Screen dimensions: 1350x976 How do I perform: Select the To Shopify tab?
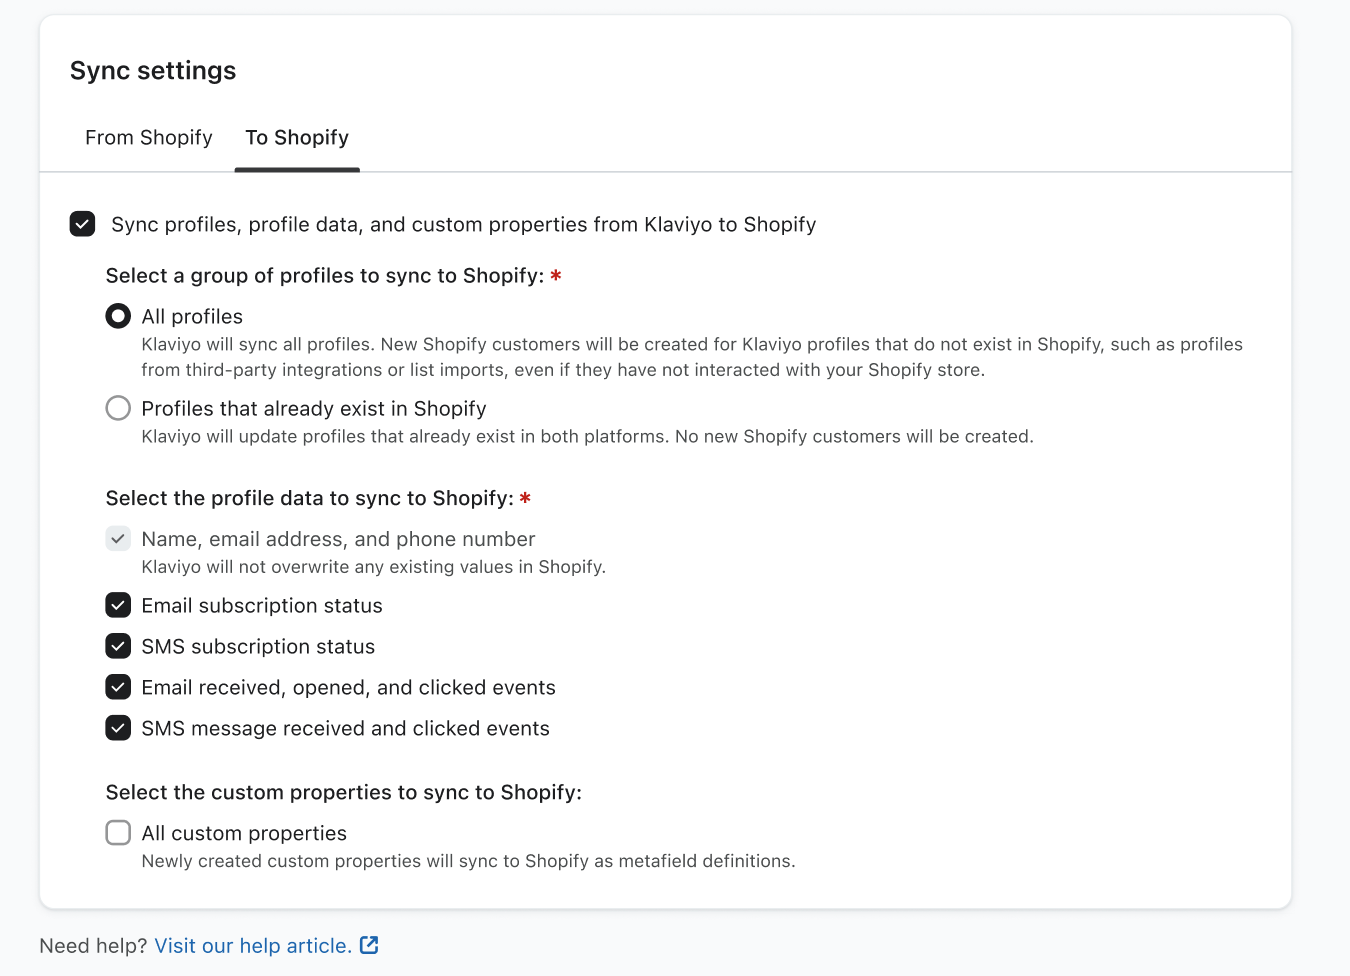click(297, 138)
